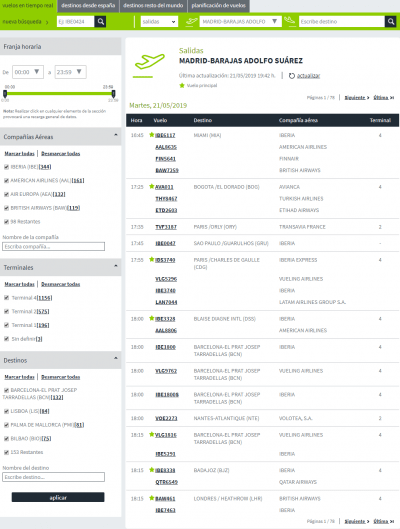Uncheck the Terminal 4 checkbox
Viewport: 400px width, 529px height.
pos(6,298)
